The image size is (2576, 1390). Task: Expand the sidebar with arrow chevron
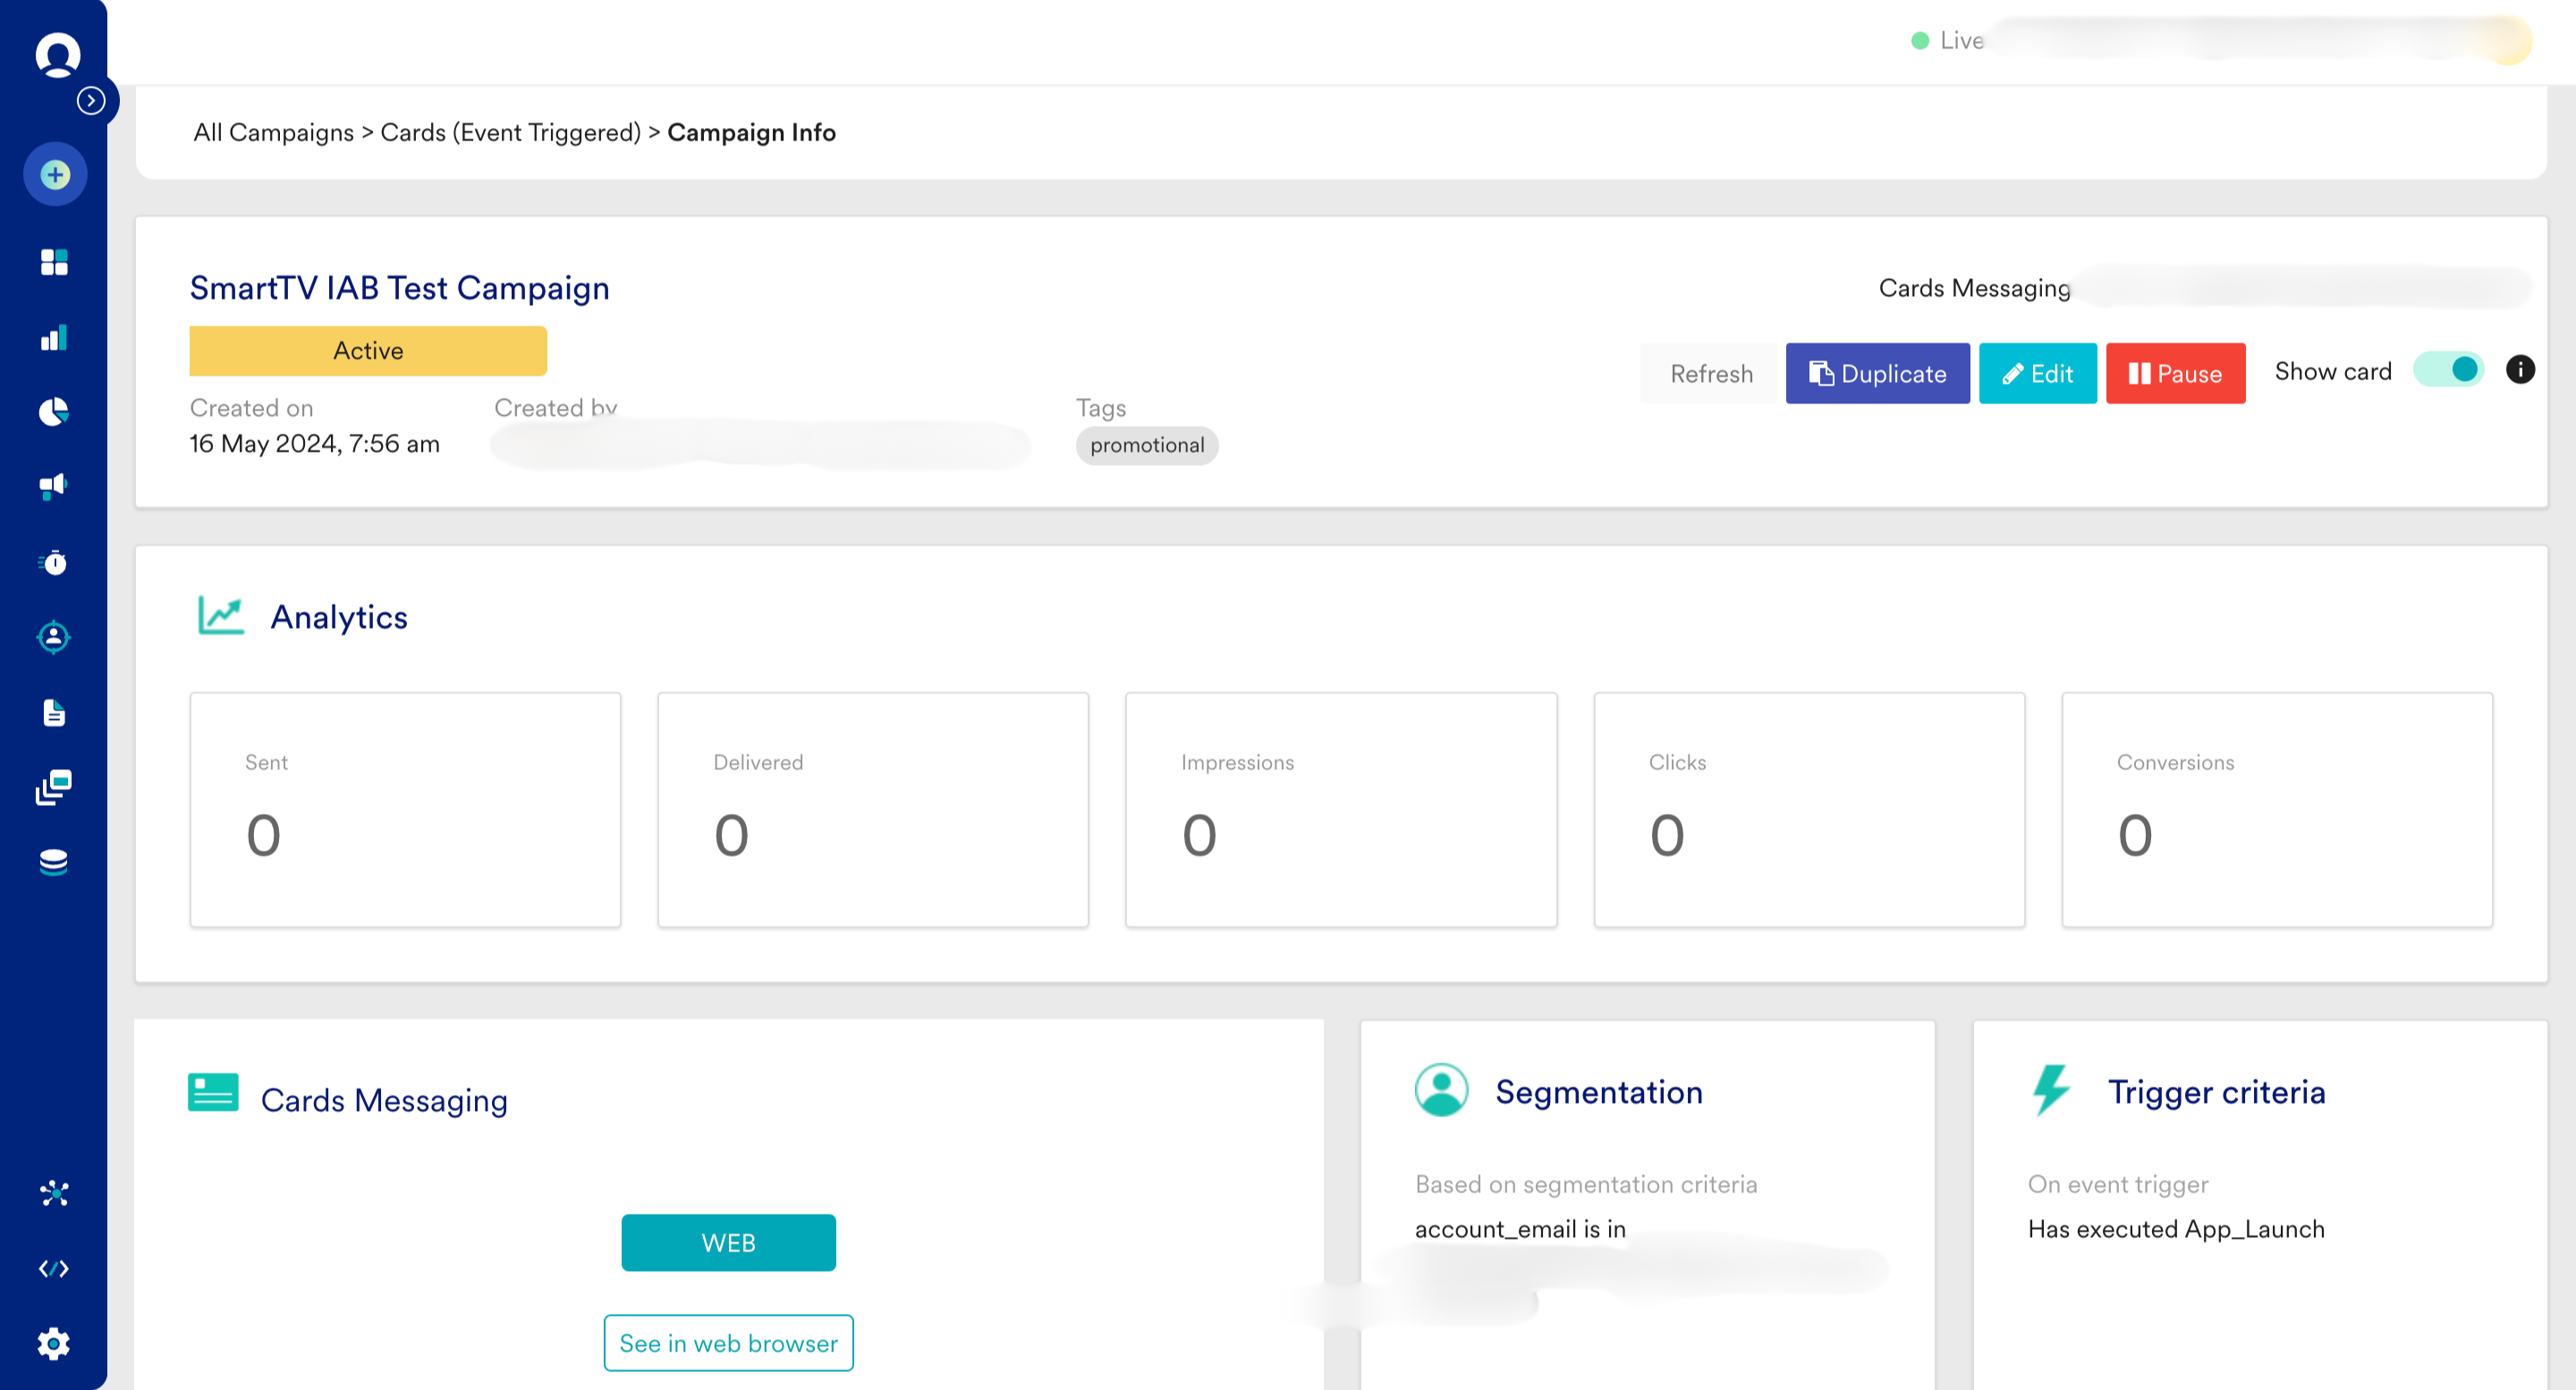(x=91, y=100)
